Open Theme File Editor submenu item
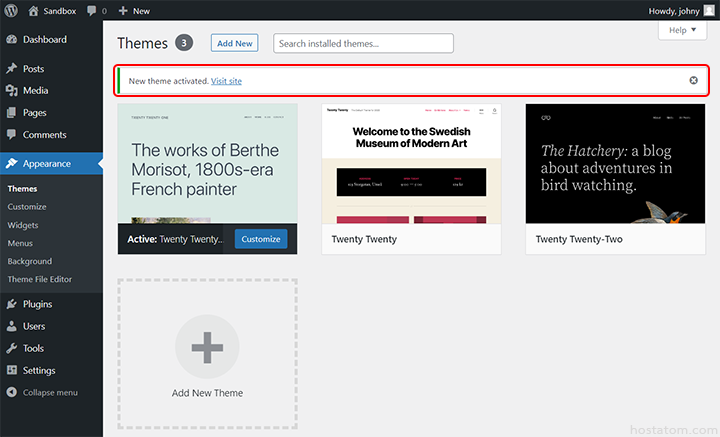 [x=40, y=279]
